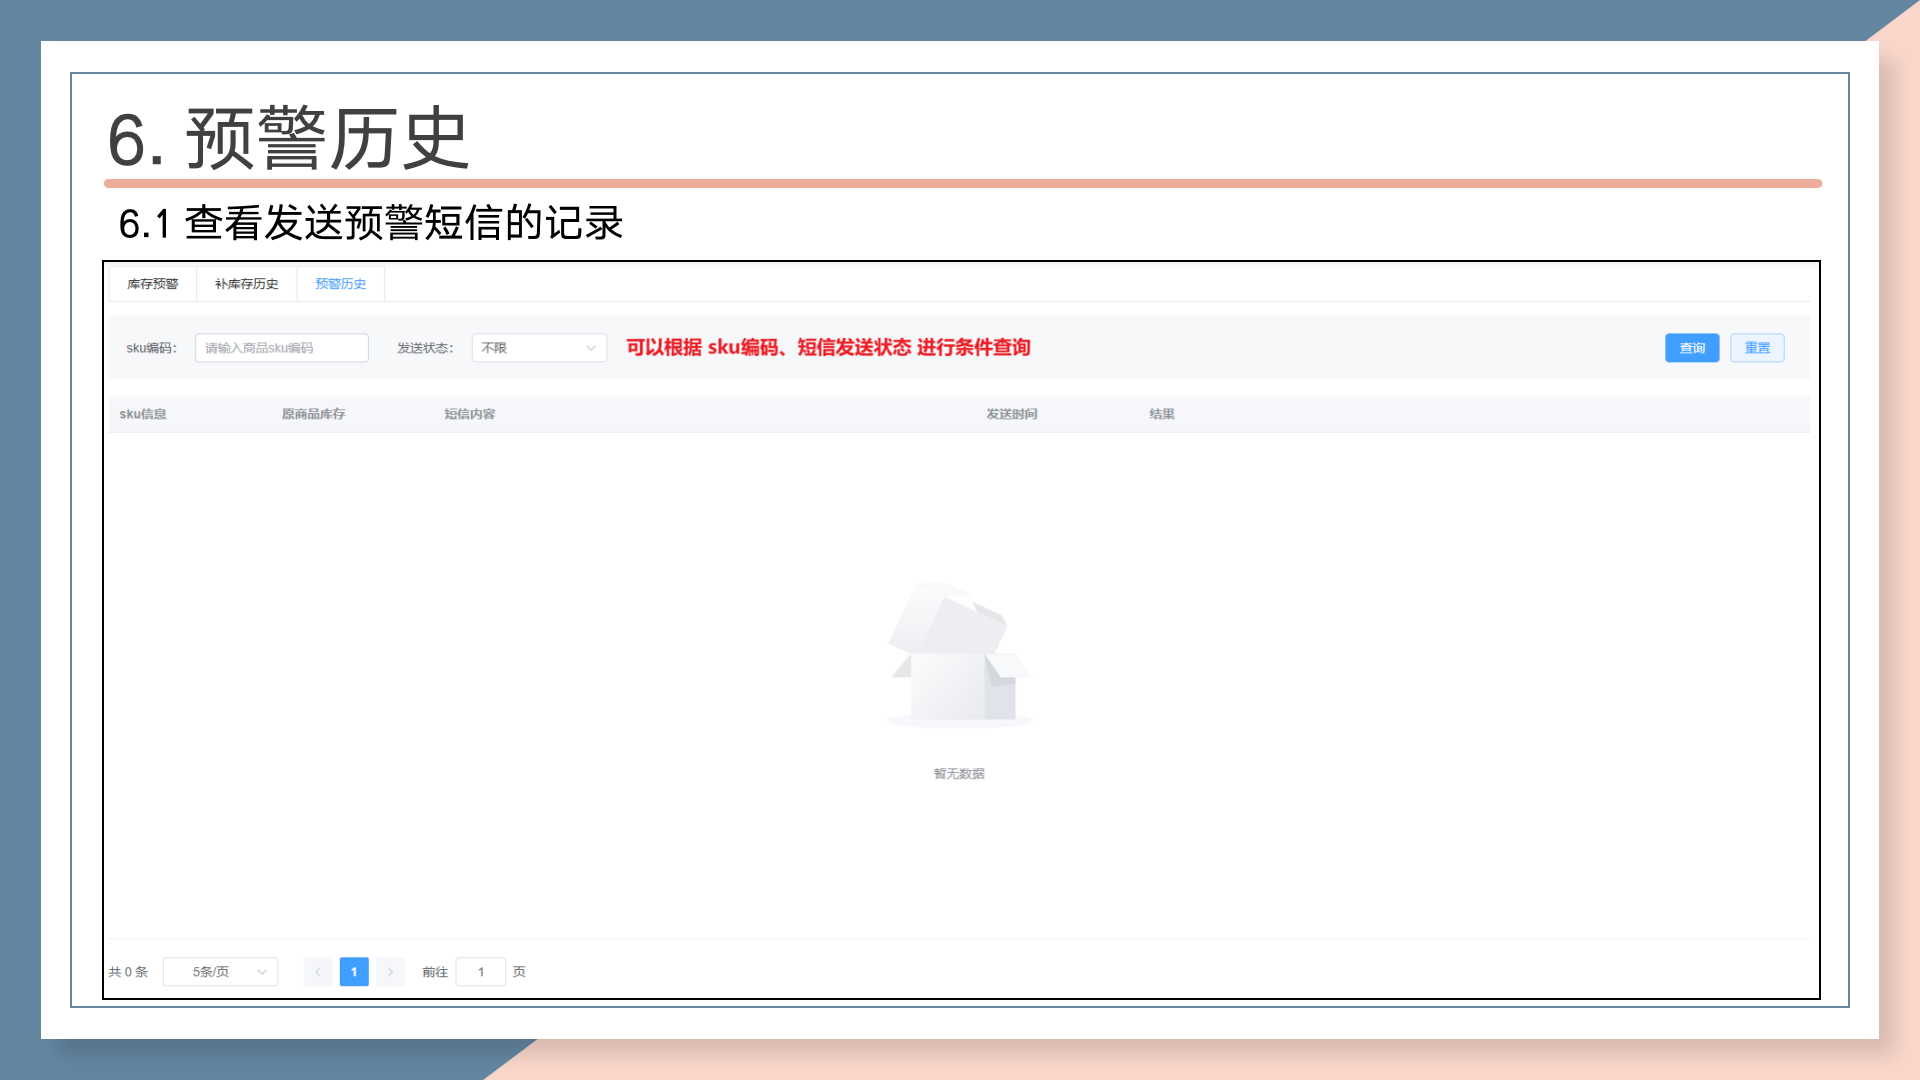
Task: Click the chevron arrow in 发送状态 selector
Action: 591,348
